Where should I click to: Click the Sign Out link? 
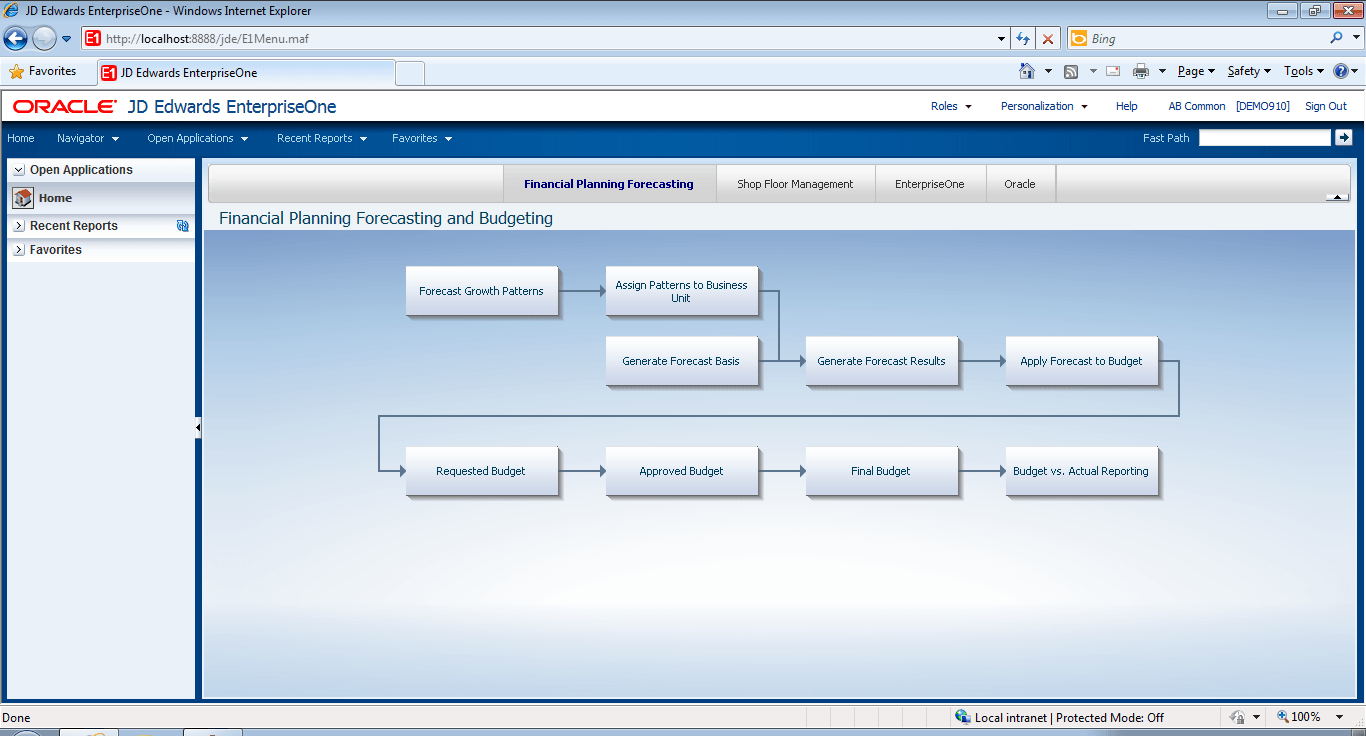[1325, 106]
